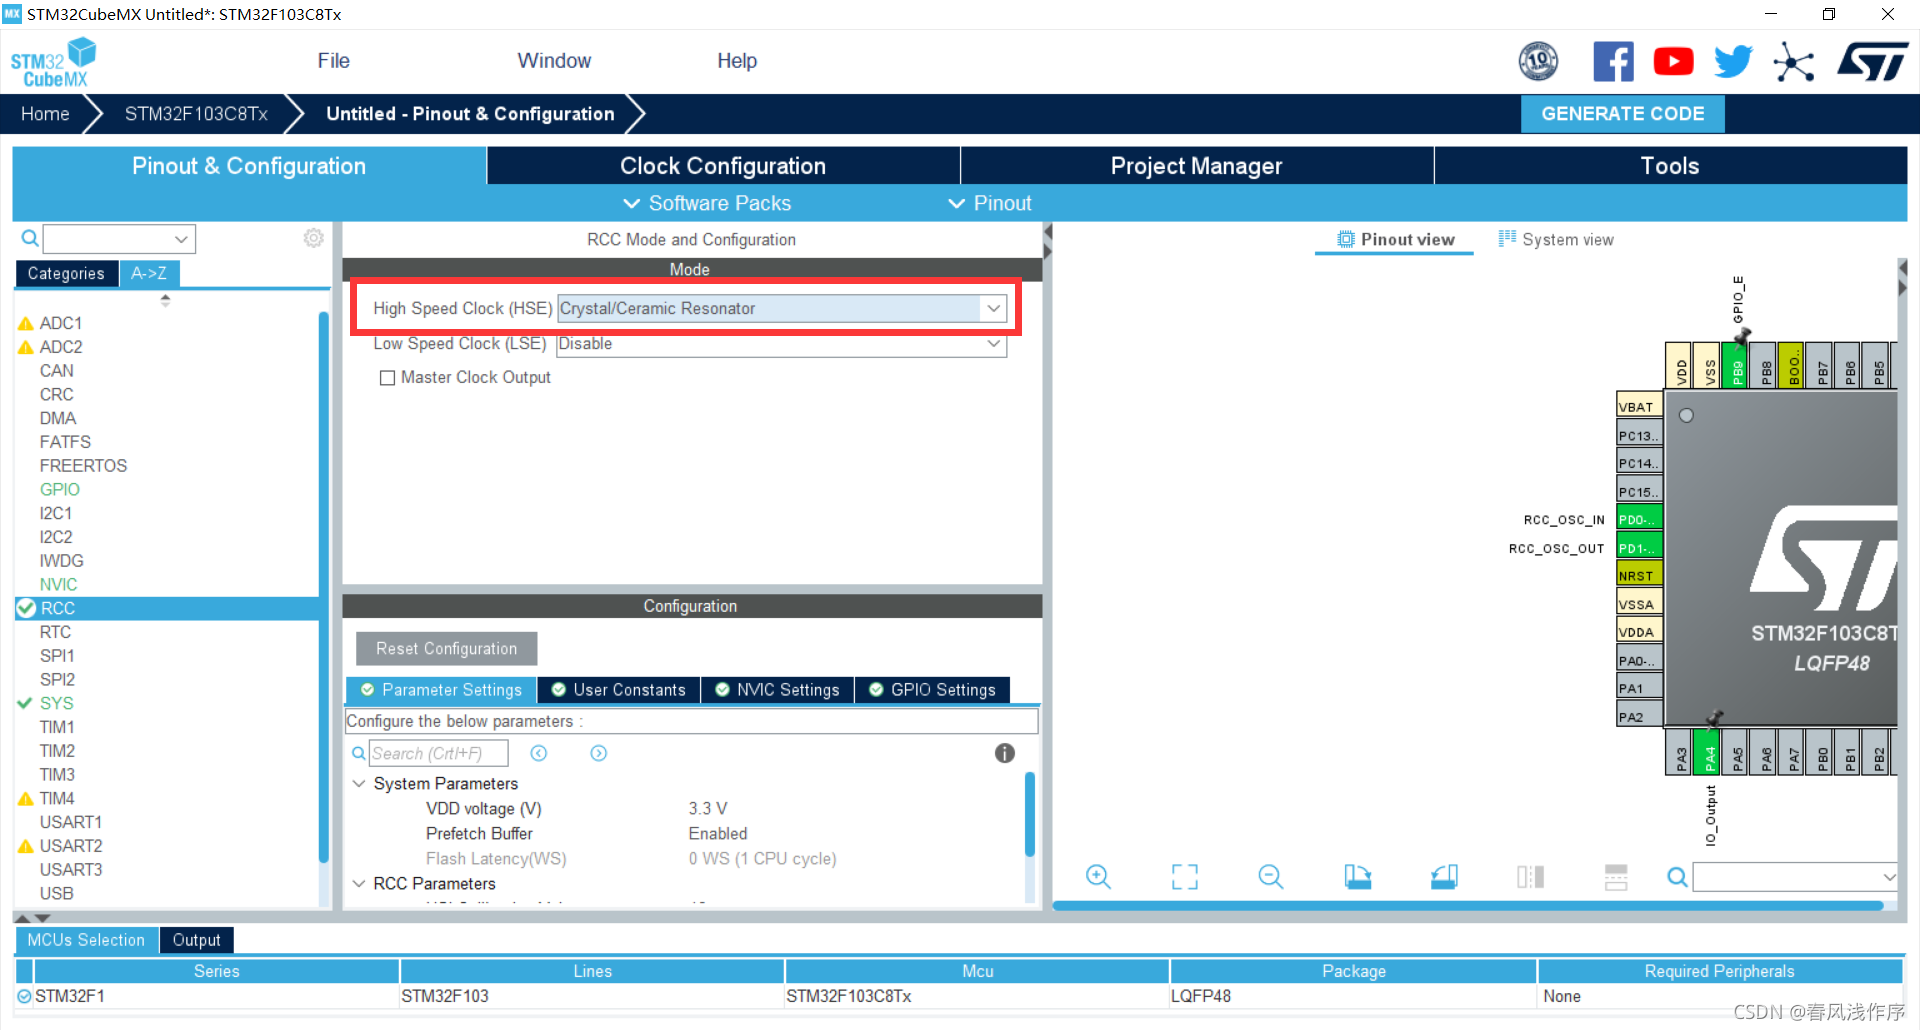
Task: Open the Window menu
Action: coord(554,61)
